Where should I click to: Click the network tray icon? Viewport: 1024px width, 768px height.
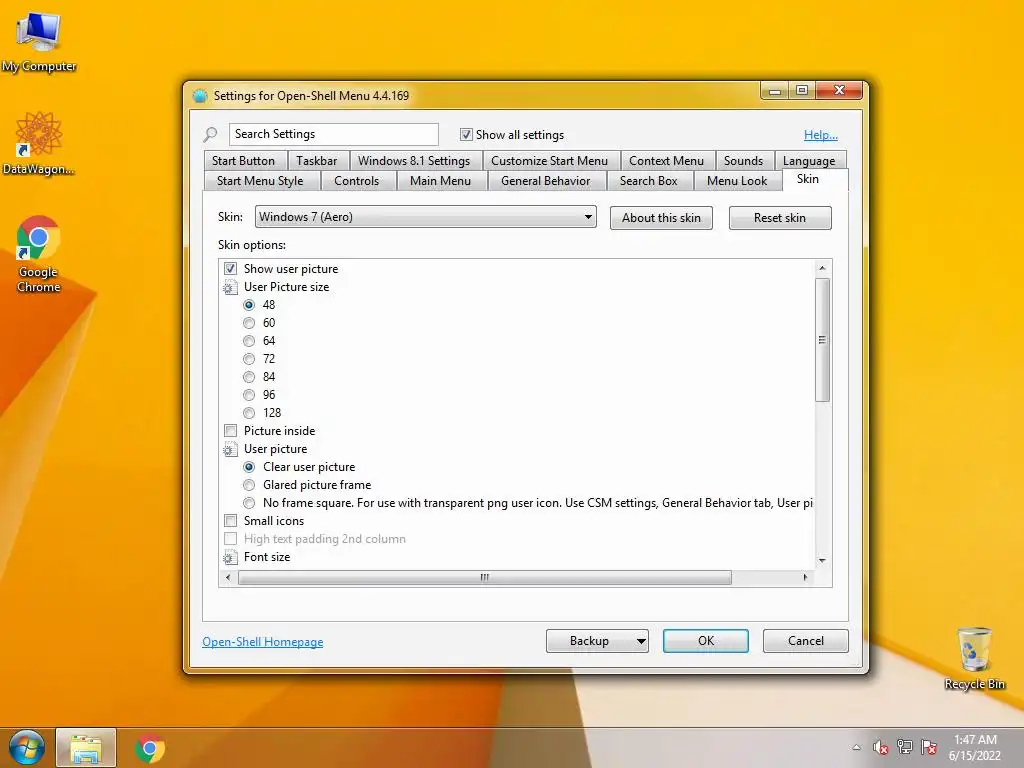(904, 746)
